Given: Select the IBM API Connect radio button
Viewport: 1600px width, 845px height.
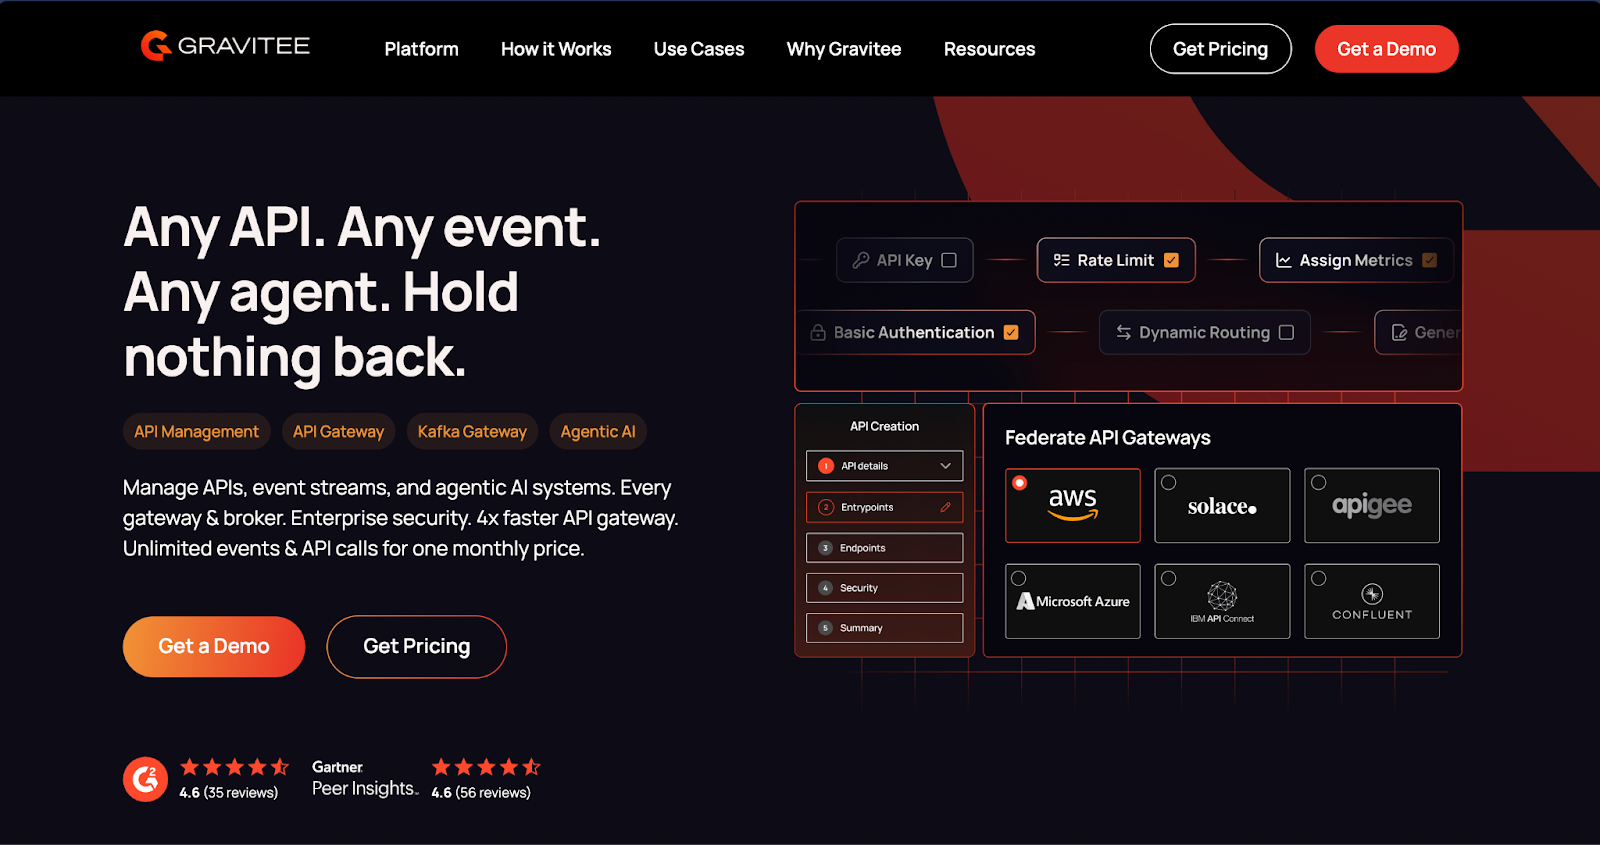Looking at the screenshot, I should (1168, 578).
